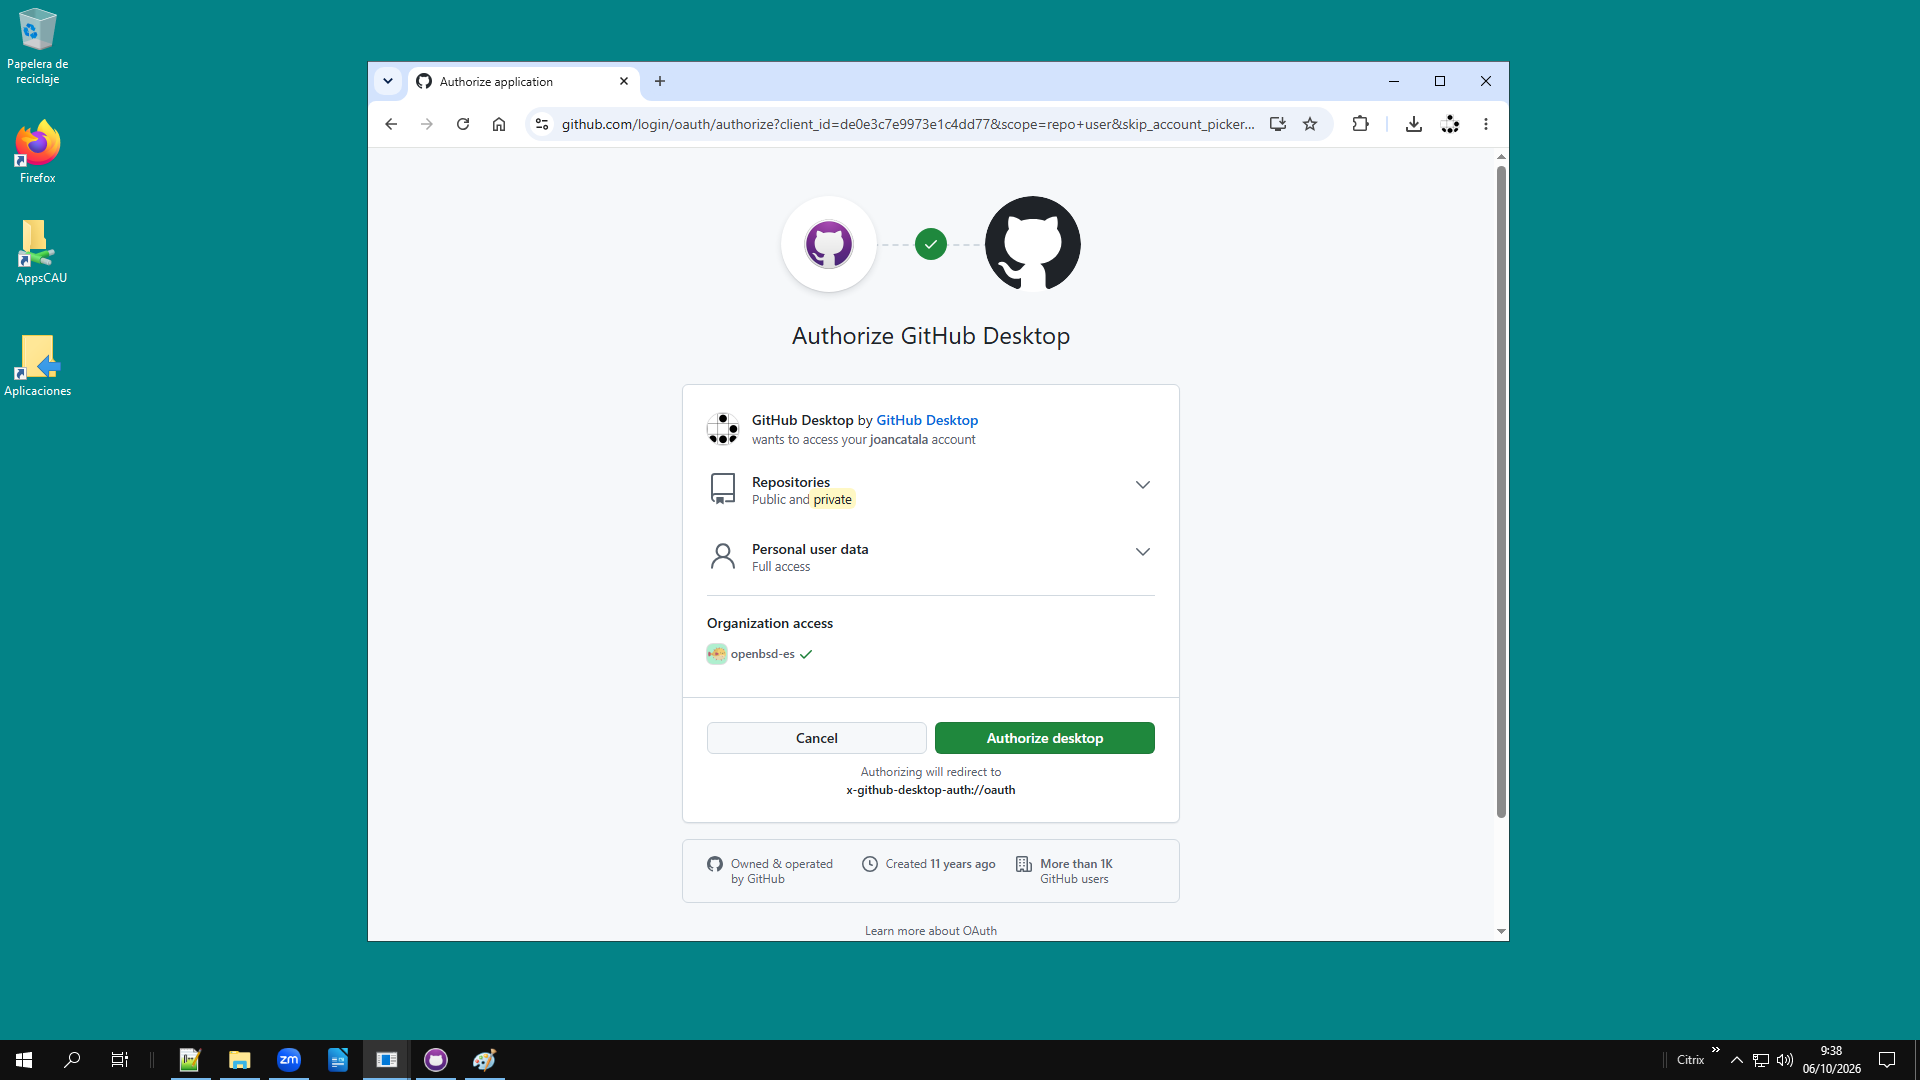Open Firefox desktop shortcut
Screen dimensions: 1920x1080
(x=38, y=153)
